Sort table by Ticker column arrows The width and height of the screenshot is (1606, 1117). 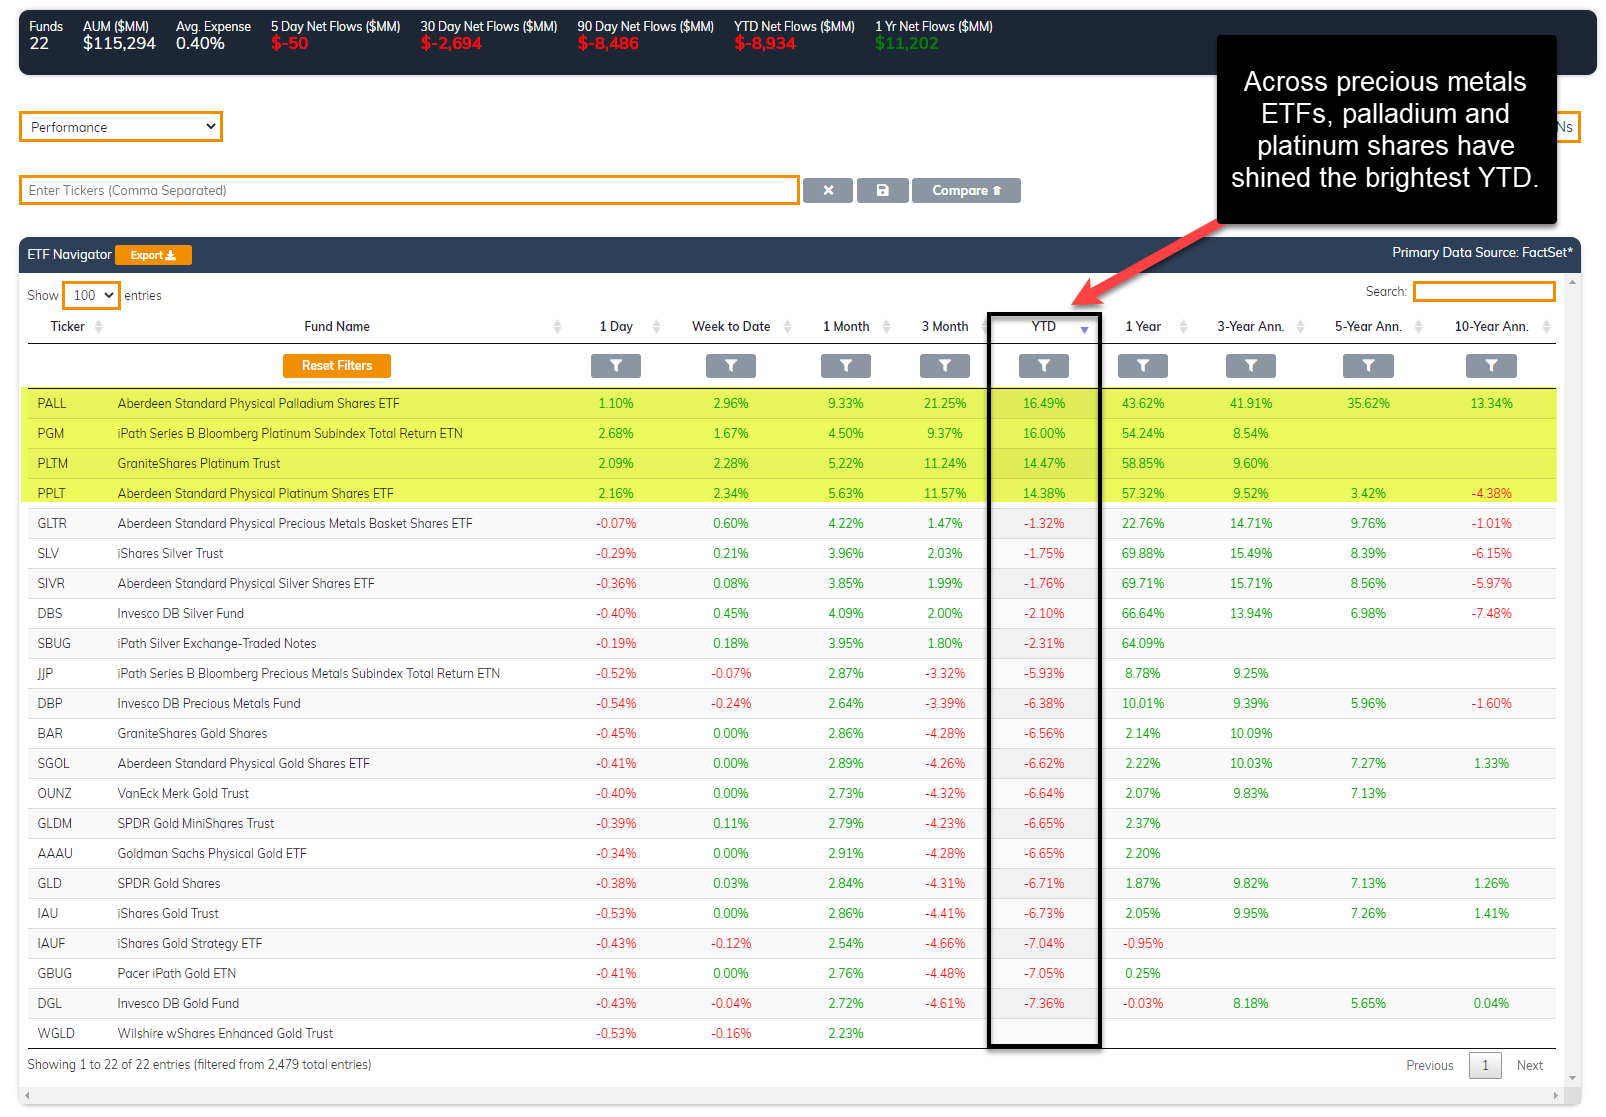[98, 327]
